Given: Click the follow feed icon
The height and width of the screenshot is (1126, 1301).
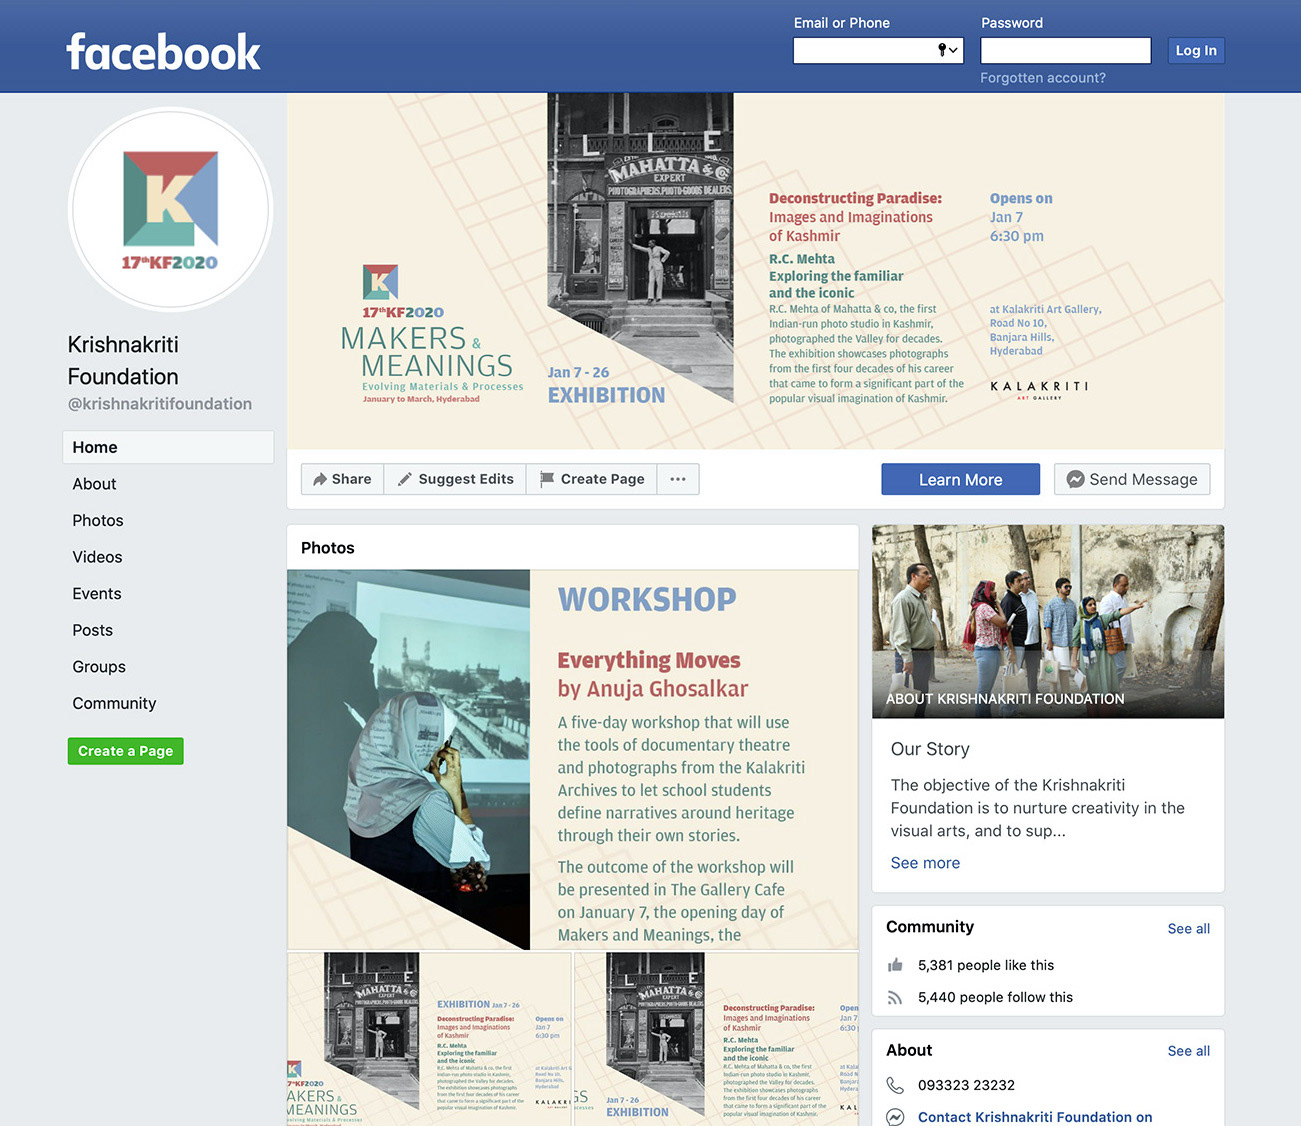Looking at the screenshot, I should coord(895,997).
